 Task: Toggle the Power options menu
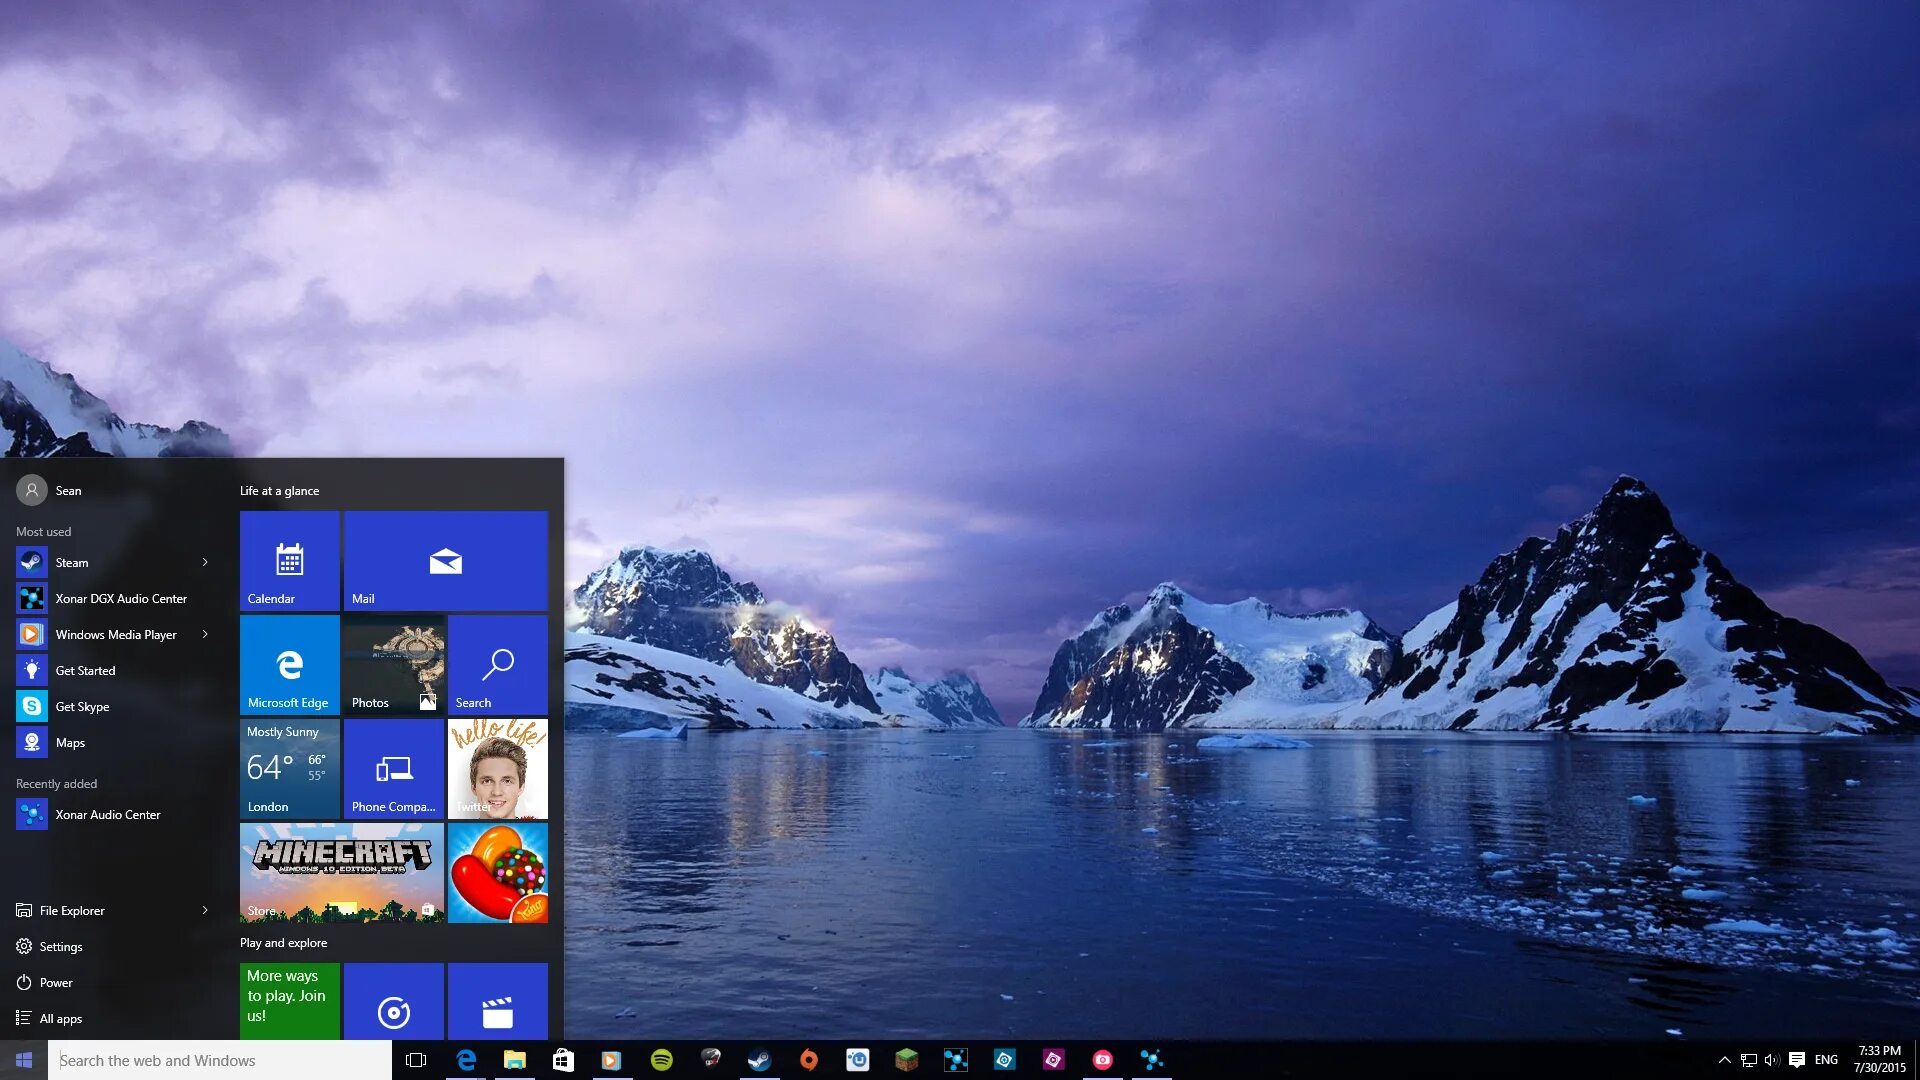(54, 981)
